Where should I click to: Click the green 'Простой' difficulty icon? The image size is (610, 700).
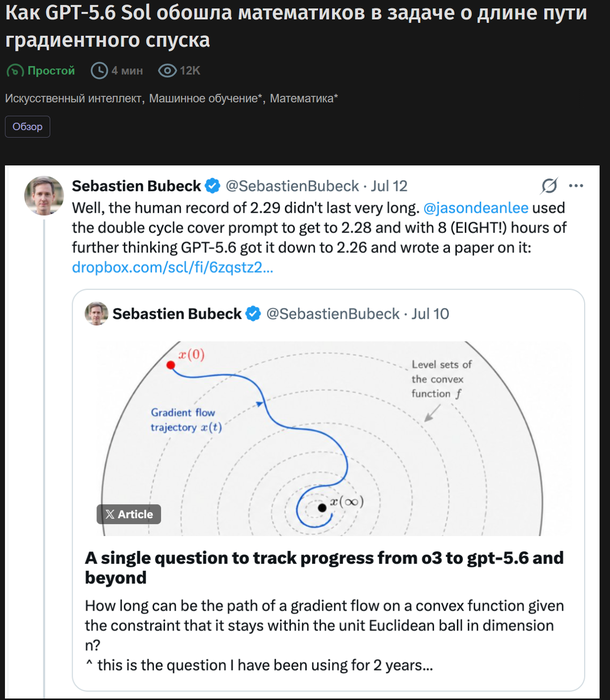click(x=15, y=71)
